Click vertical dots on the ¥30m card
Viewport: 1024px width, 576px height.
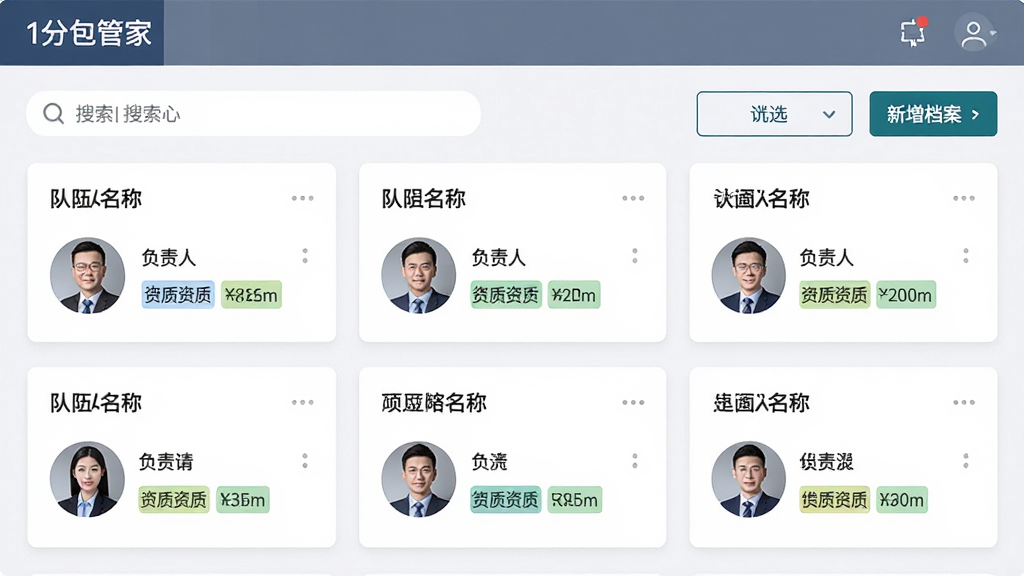click(966, 461)
